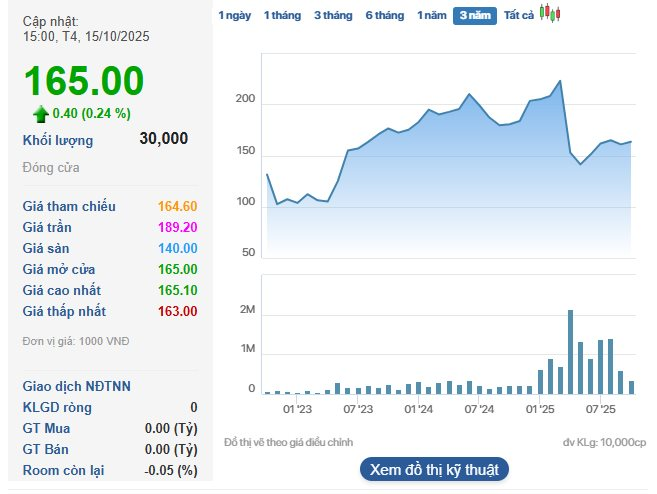This screenshot has height=494, width=657.
Task: Click the green up arrow price indicator
Action: tap(41, 113)
